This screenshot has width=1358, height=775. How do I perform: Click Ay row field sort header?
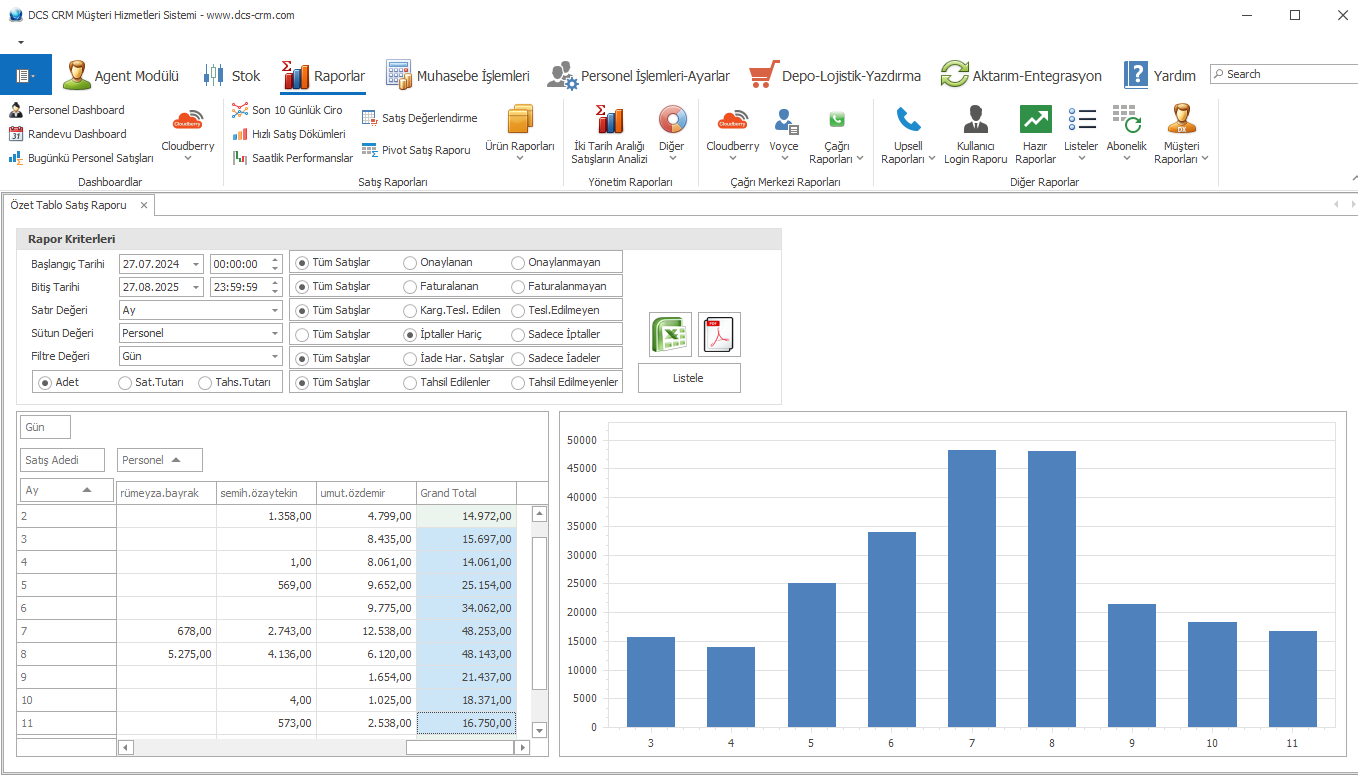pyautogui.click(x=68, y=490)
